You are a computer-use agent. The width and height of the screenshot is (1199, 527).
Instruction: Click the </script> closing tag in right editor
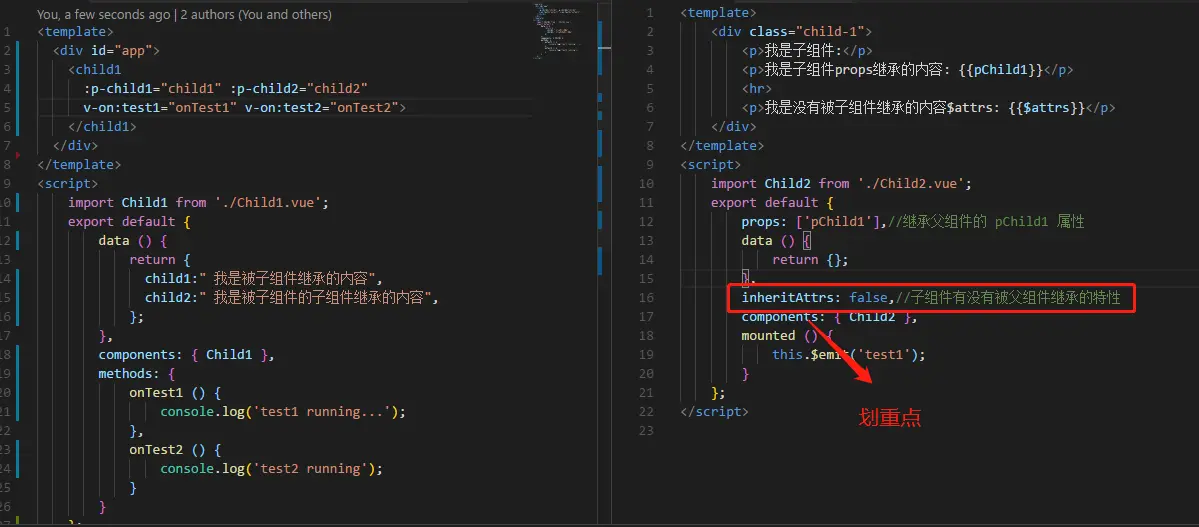click(715, 412)
